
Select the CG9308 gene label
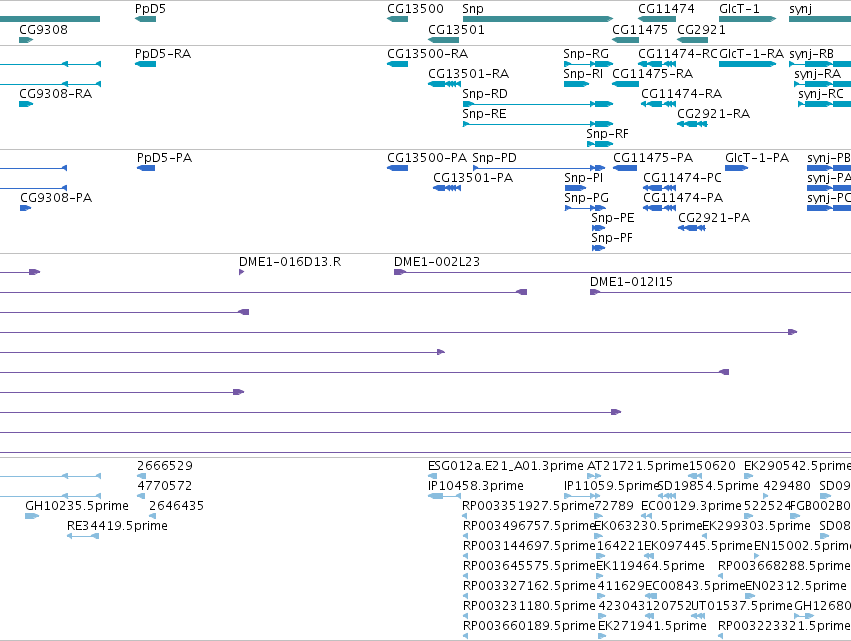[x=43, y=29]
